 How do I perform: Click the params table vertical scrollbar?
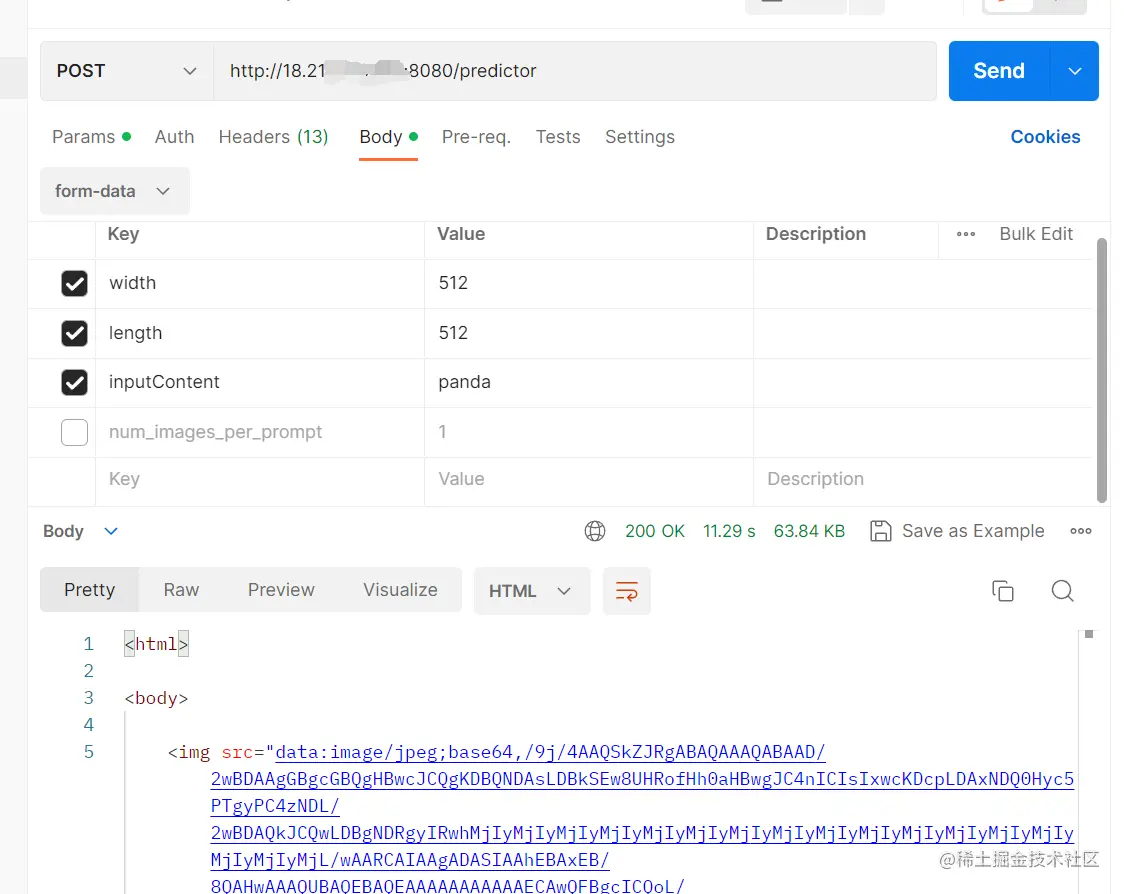[x=1102, y=371]
